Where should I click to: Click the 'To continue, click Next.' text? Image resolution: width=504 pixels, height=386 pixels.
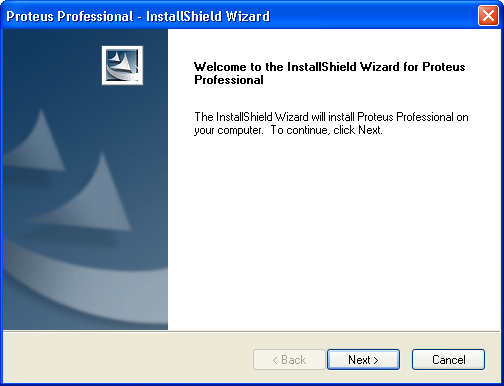click(x=327, y=130)
